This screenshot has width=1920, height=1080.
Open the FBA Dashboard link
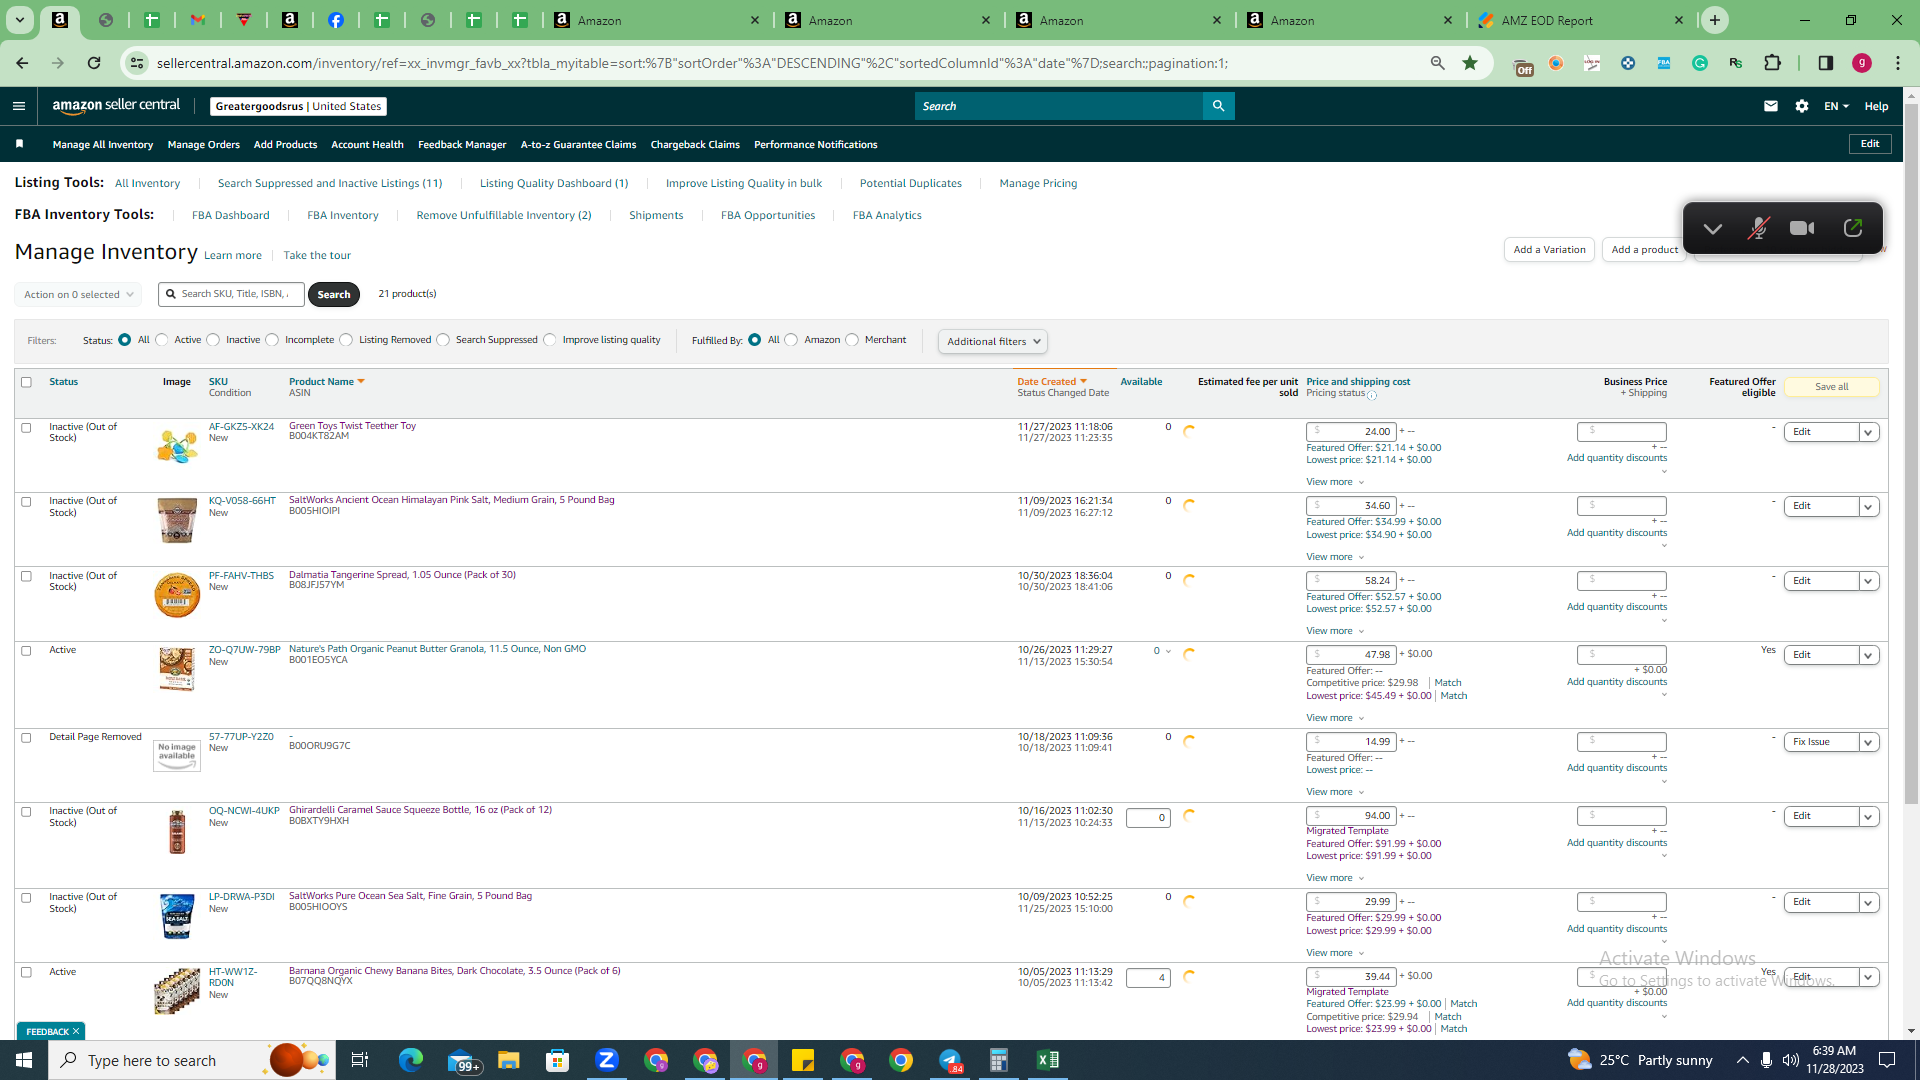(x=231, y=216)
